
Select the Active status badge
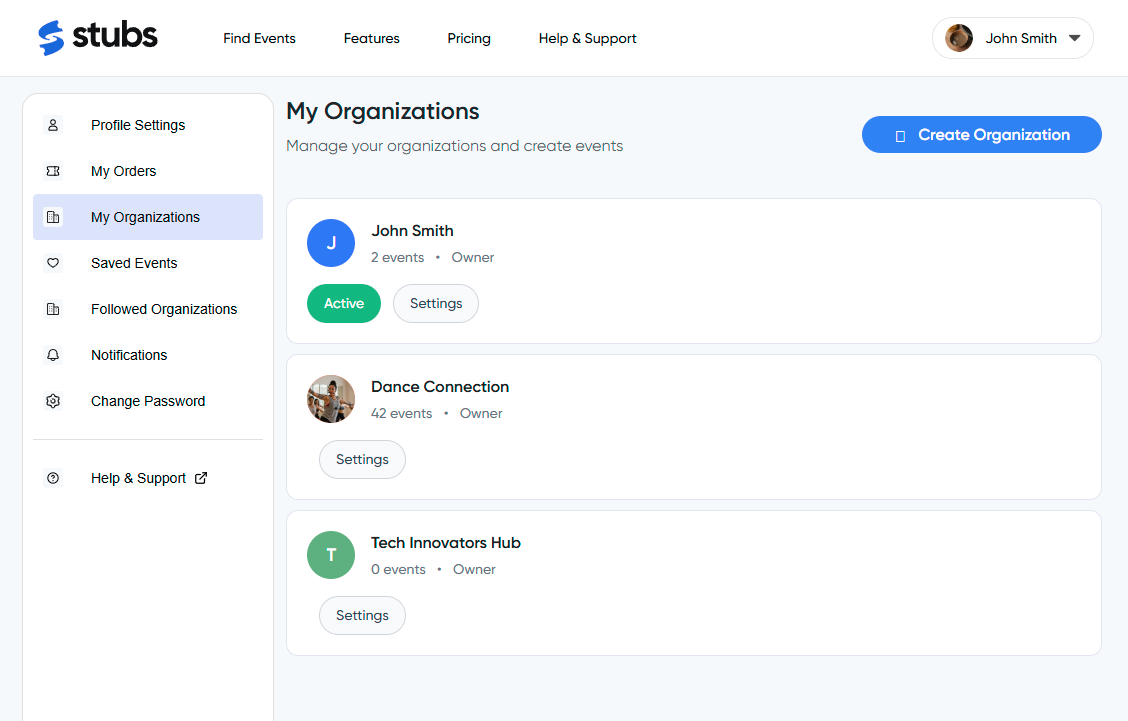(x=344, y=303)
